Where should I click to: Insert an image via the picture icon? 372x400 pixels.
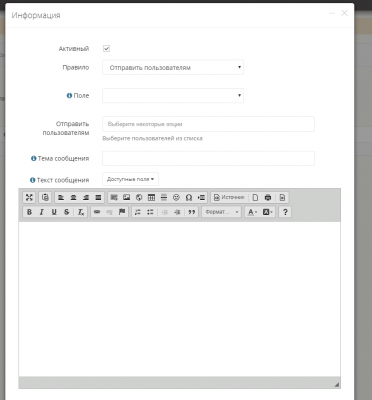point(126,197)
